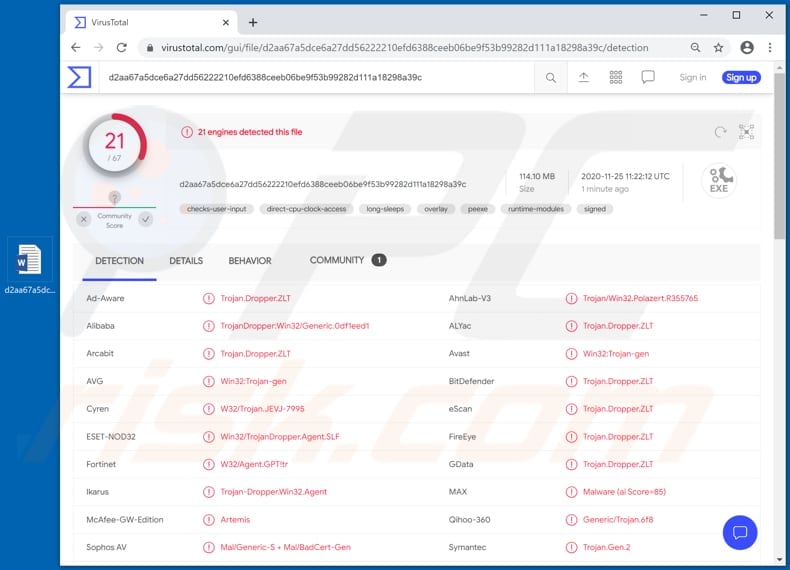Click the direct-cpu-clock-access tag
This screenshot has width=790, height=570.
tap(306, 209)
